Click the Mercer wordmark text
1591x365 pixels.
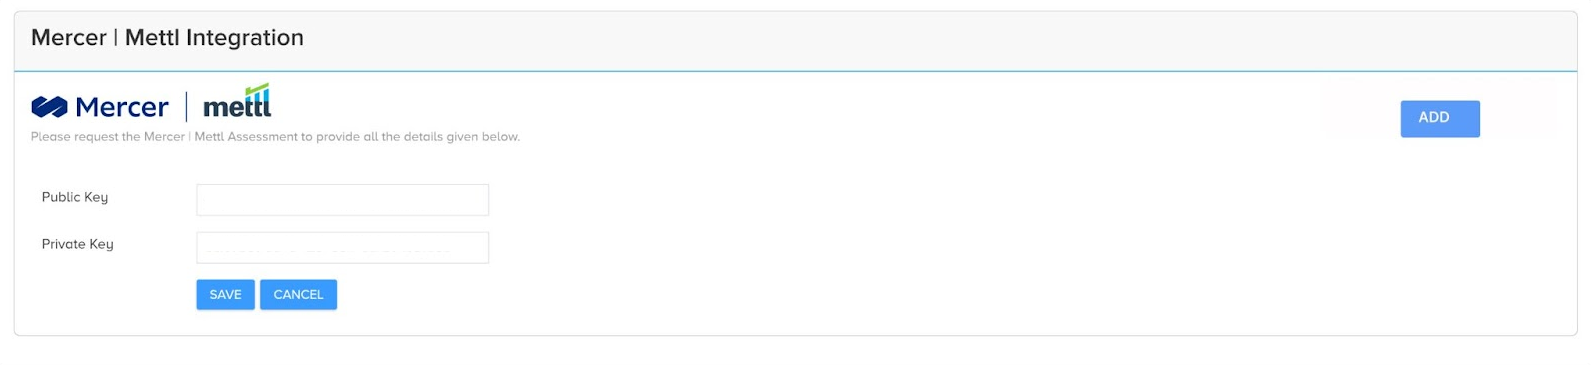tap(122, 107)
